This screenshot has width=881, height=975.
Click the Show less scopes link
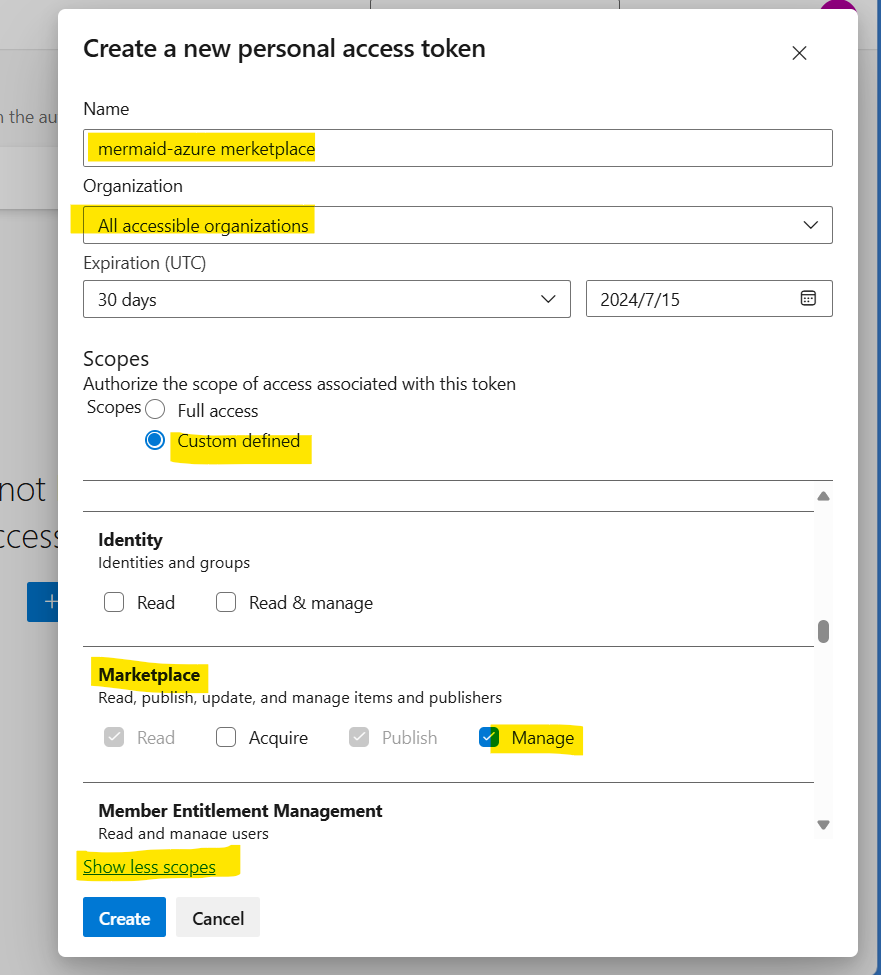(x=149, y=867)
